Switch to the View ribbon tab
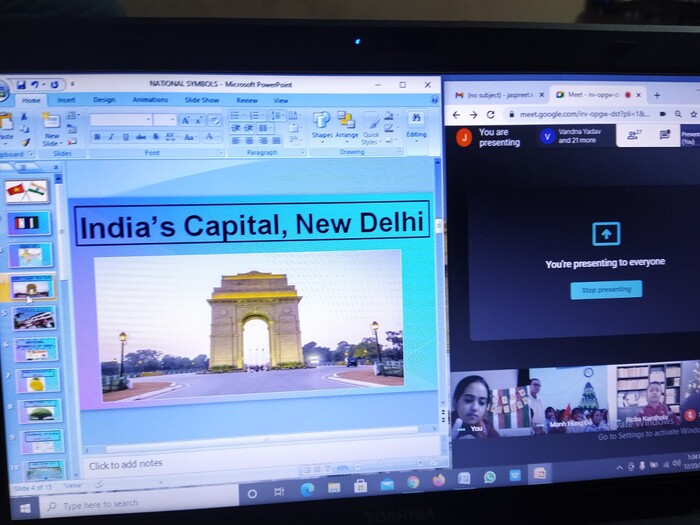 280,100
